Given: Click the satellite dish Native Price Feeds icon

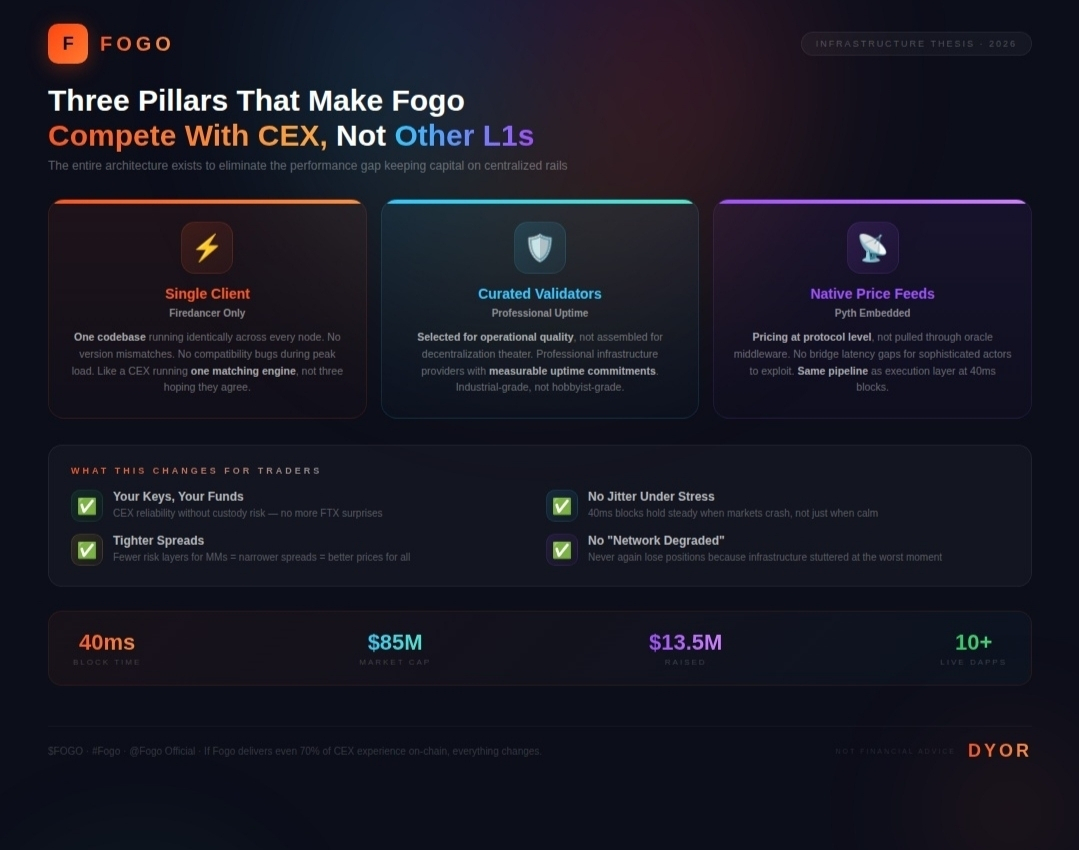Looking at the screenshot, I should pyautogui.click(x=872, y=248).
